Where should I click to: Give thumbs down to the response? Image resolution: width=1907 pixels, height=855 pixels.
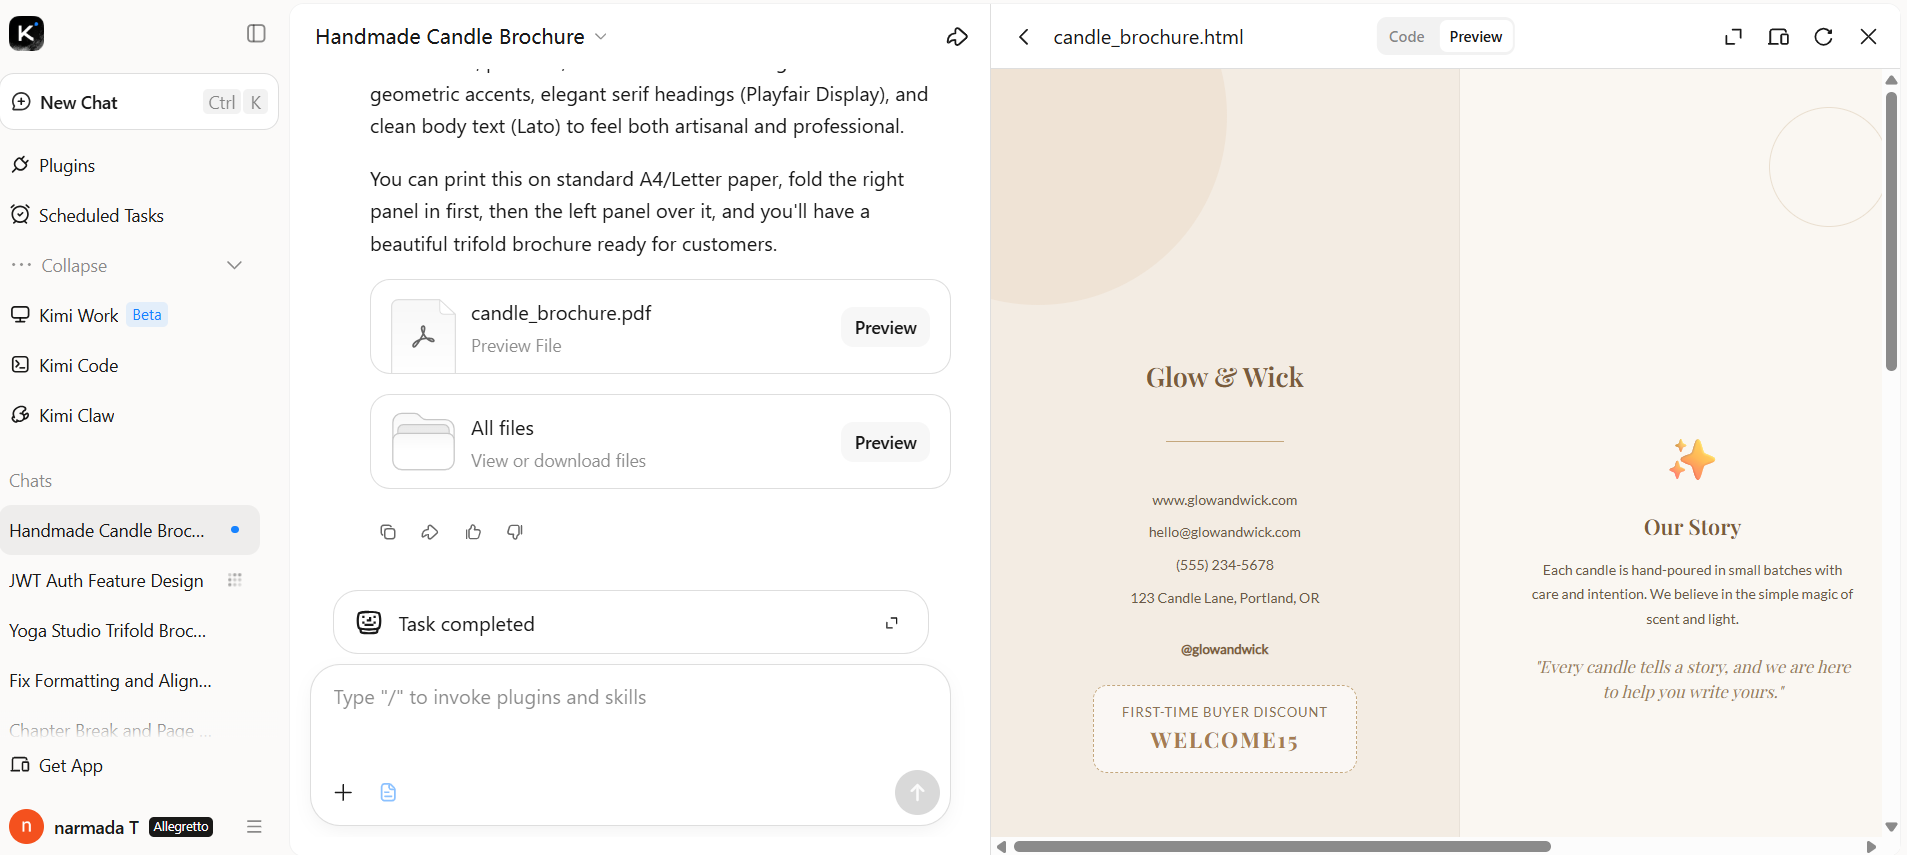(x=515, y=532)
